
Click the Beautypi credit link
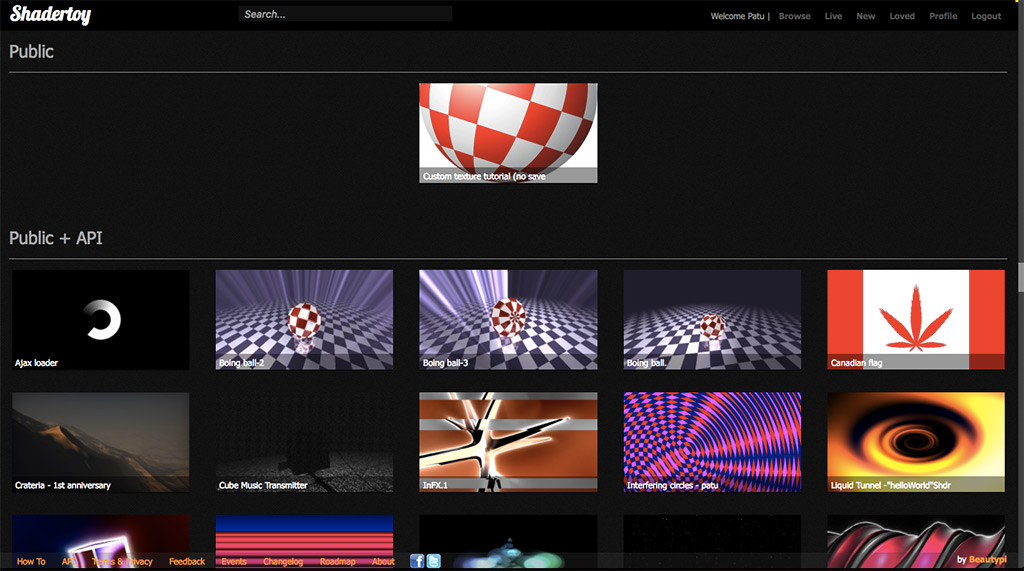click(988, 559)
